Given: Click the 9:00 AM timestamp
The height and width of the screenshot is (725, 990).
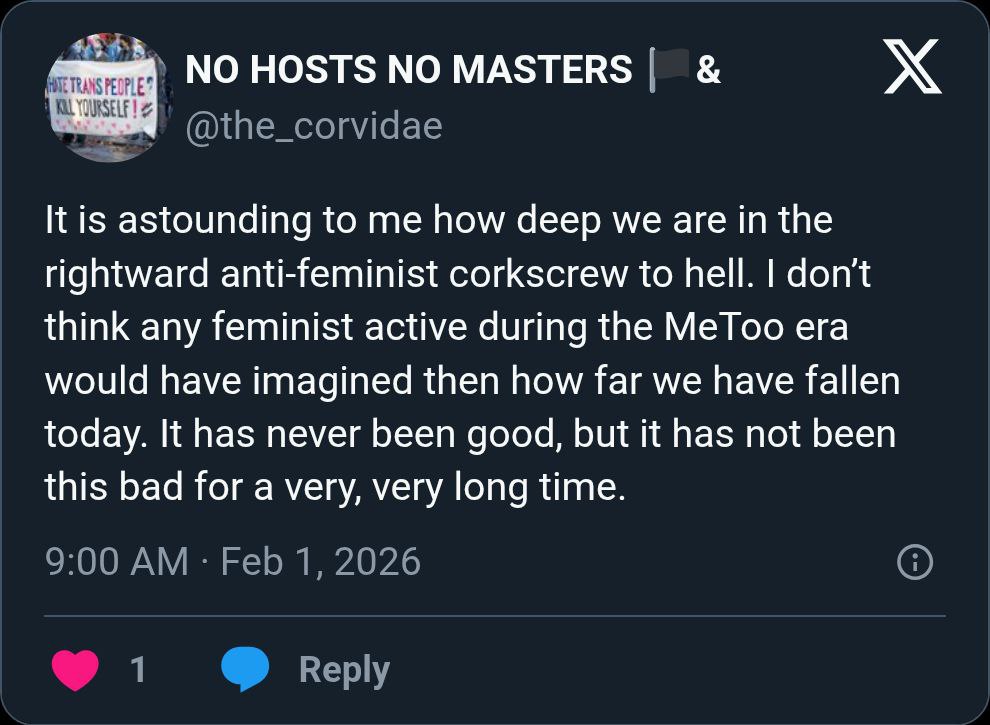Looking at the screenshot, I should coord(117,561).
